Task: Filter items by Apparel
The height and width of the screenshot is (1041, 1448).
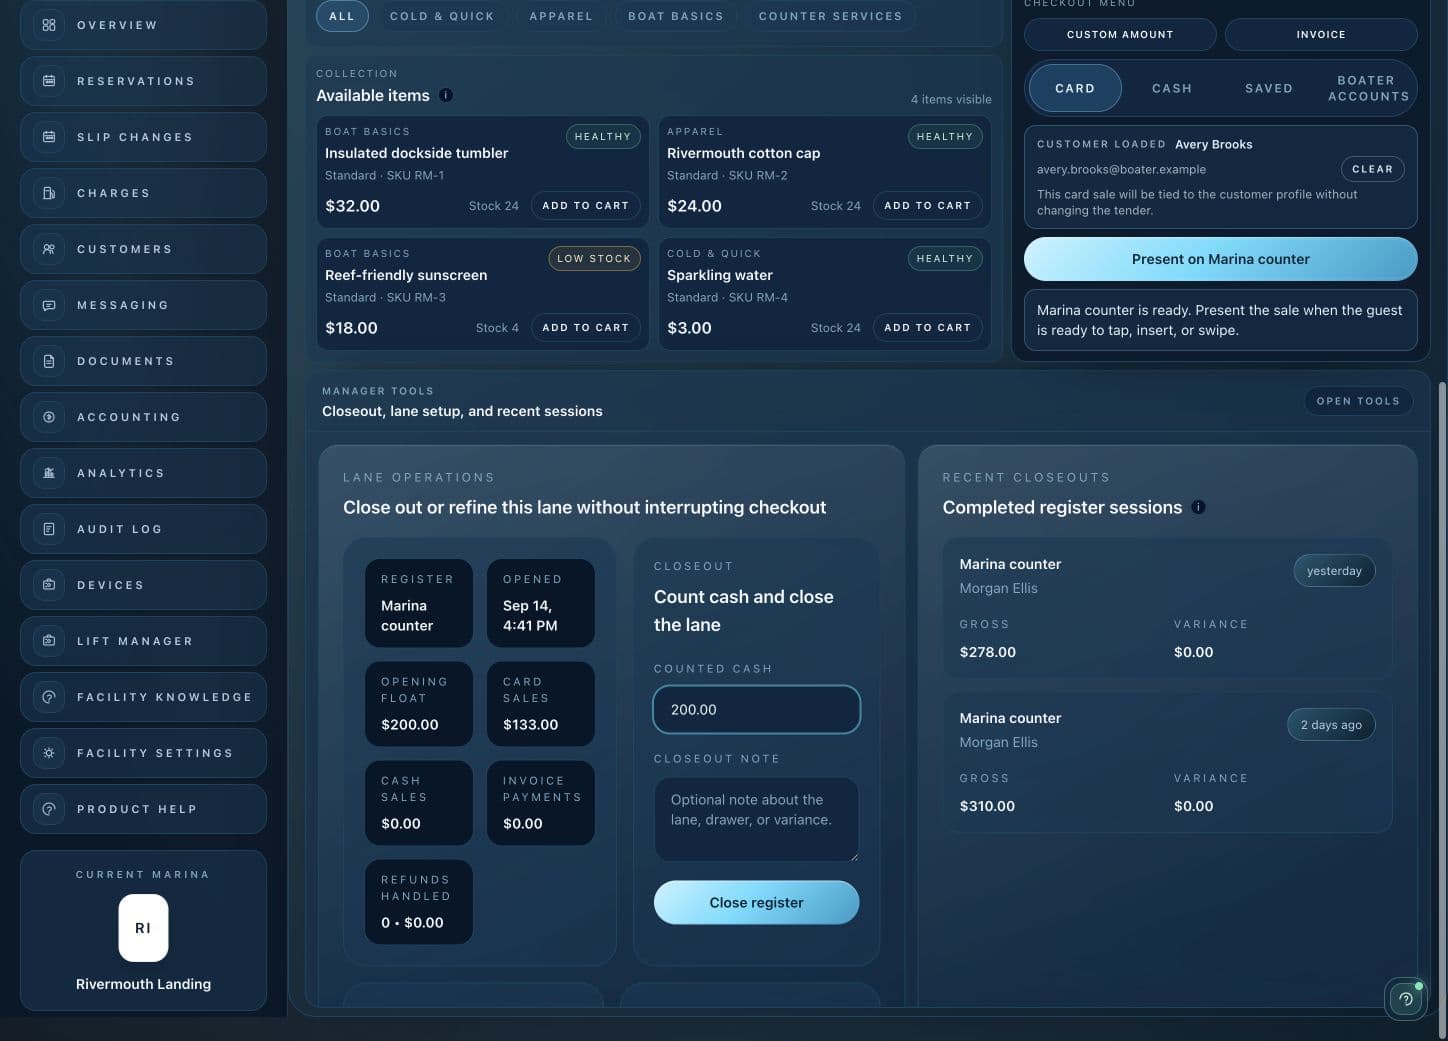Action: tap(561, 16)
